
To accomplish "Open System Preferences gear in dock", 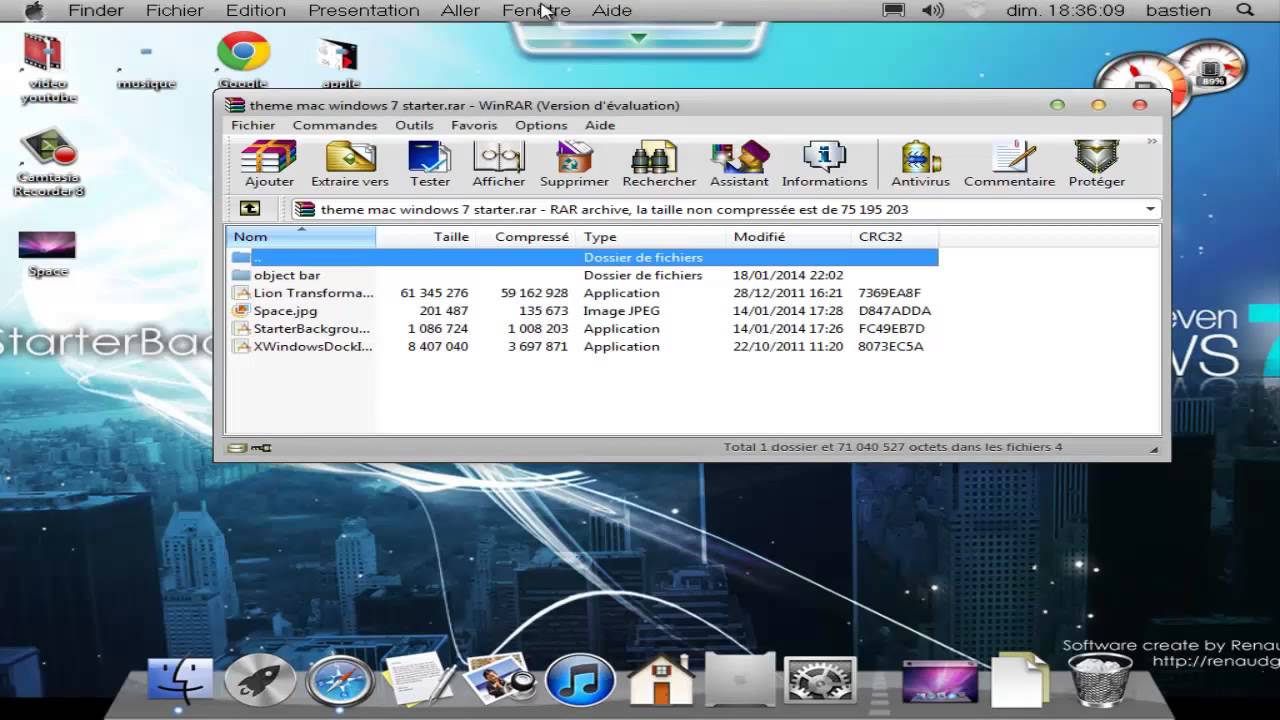I will tap(820, 682).
